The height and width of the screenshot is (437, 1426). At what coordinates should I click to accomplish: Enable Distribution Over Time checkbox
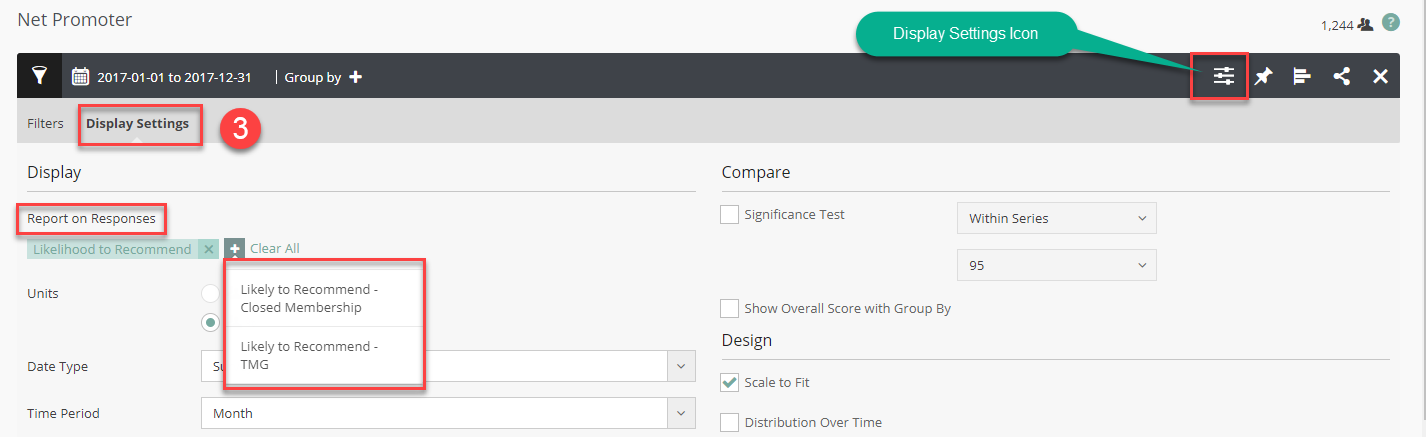point(730,422)
